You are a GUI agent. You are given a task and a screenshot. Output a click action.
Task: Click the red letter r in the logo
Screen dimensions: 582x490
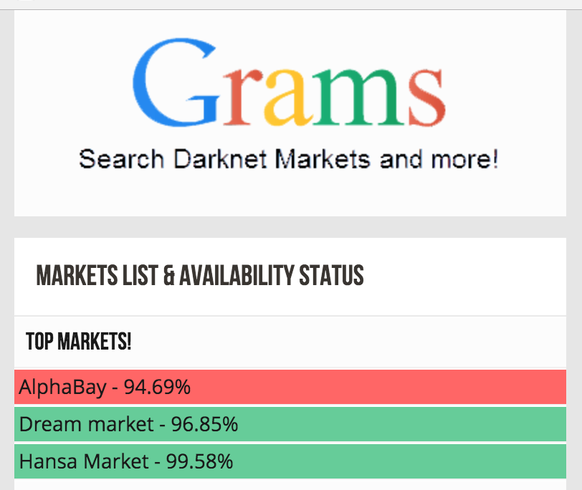pyautogui.click(x=242, y=97)
